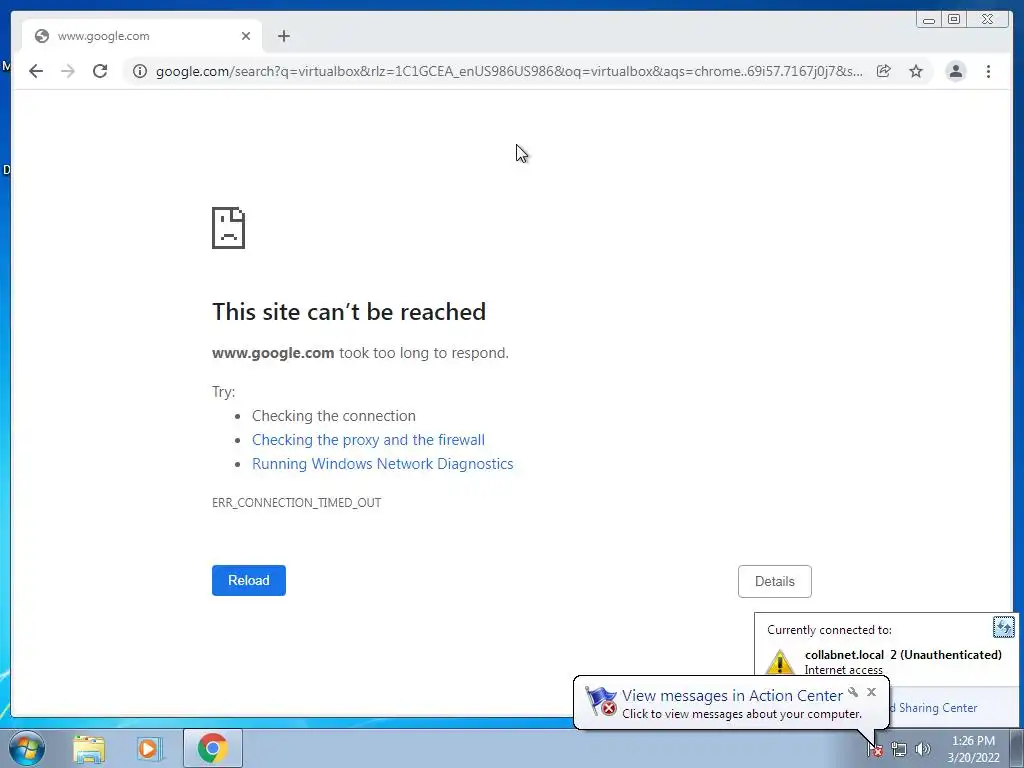This screenshot has height=768, width=1024.
Task: Click the sad page error icon
Action: tap(228, 228)
